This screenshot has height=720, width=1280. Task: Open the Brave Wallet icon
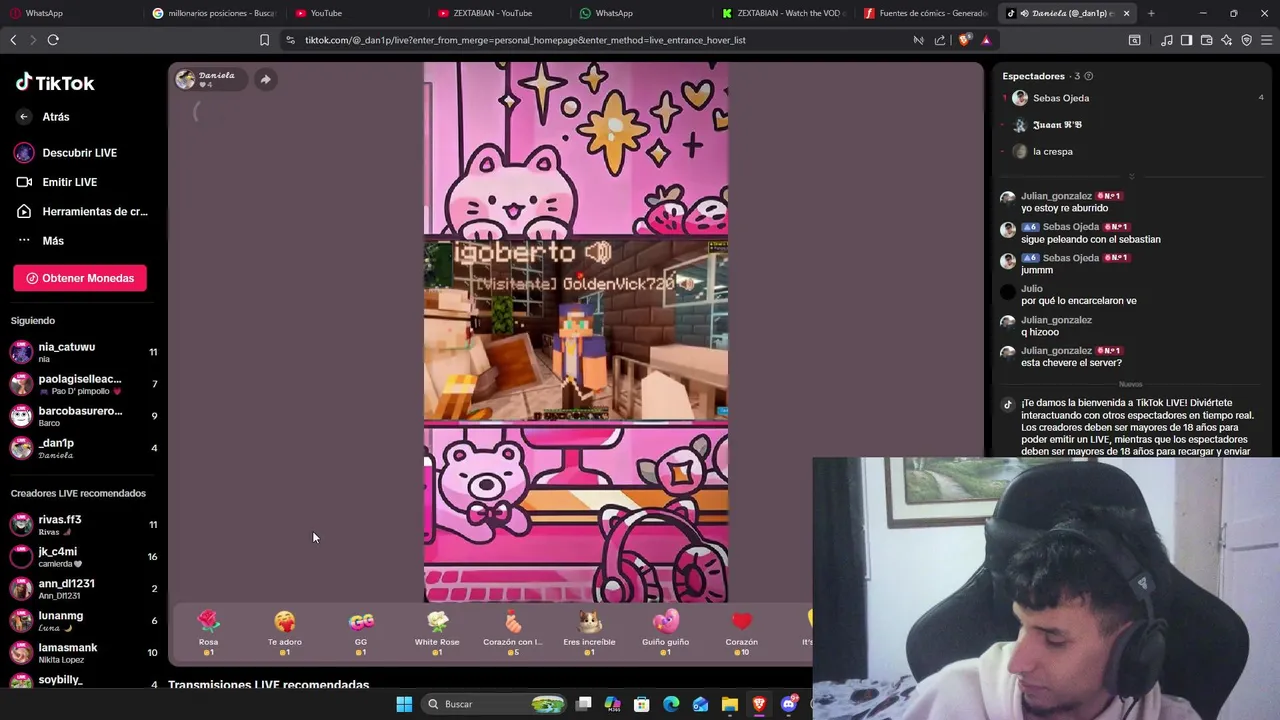(x=1207, y=40)
